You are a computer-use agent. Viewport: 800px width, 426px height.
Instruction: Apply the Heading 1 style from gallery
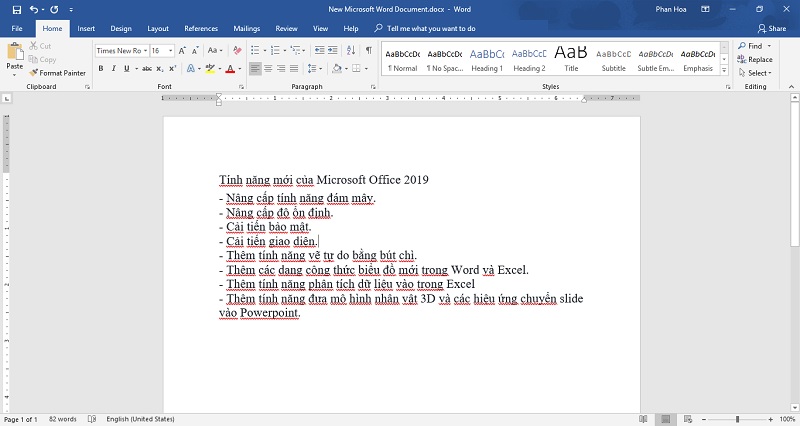(487, 59)
